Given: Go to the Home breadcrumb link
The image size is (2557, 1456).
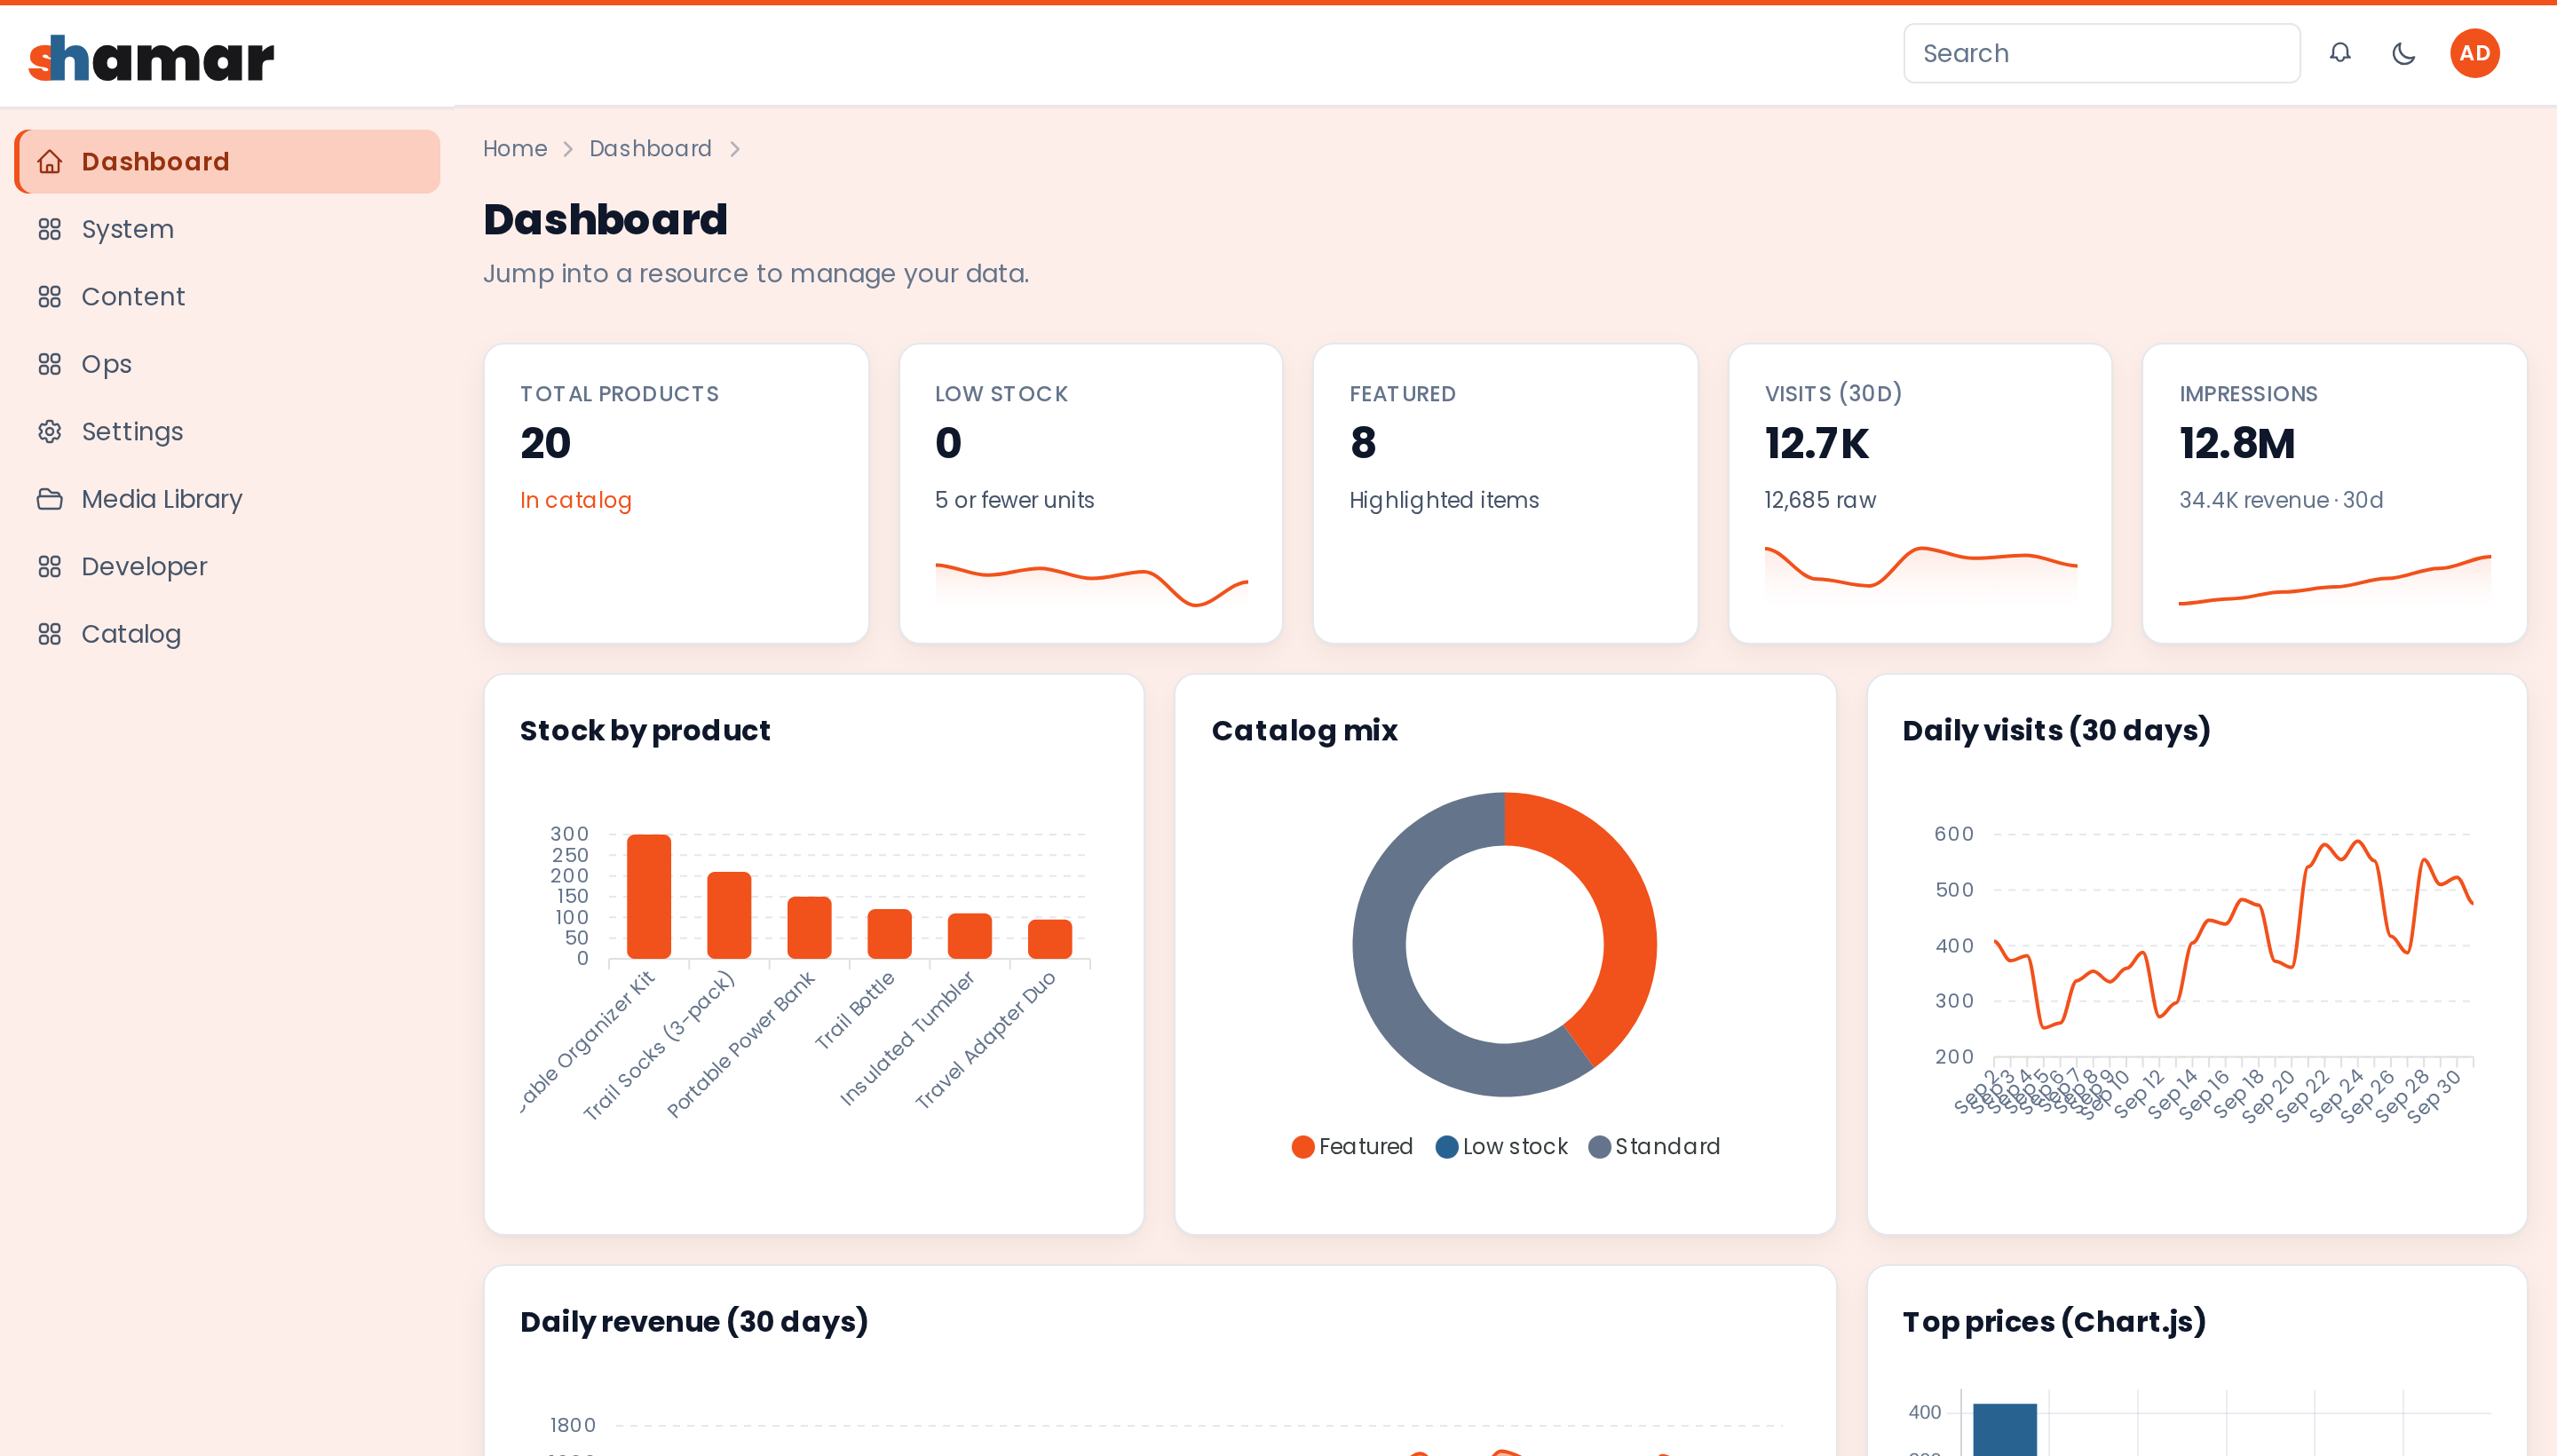Looking at the screenshot, I should click(x=515, y=149).
